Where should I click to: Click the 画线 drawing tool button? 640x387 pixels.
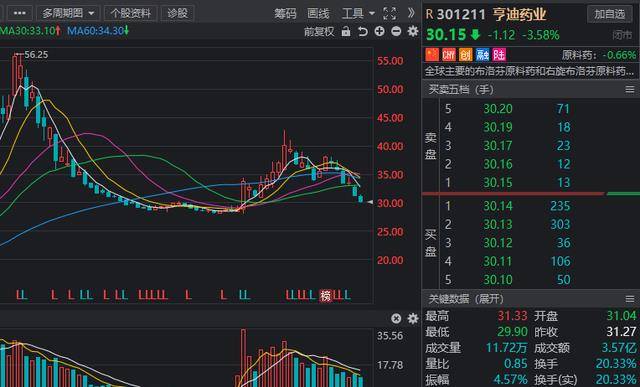pyautogui.click(x=318, y=13)
